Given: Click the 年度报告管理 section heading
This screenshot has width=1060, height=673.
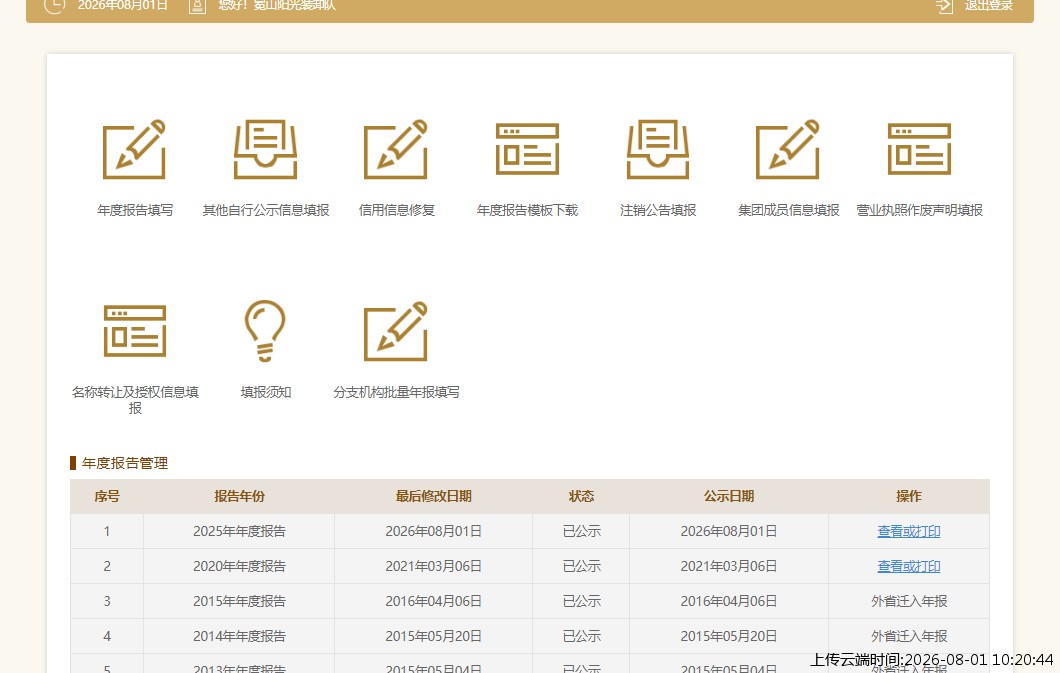Looking at the screenshot, I should pos(124,463).
